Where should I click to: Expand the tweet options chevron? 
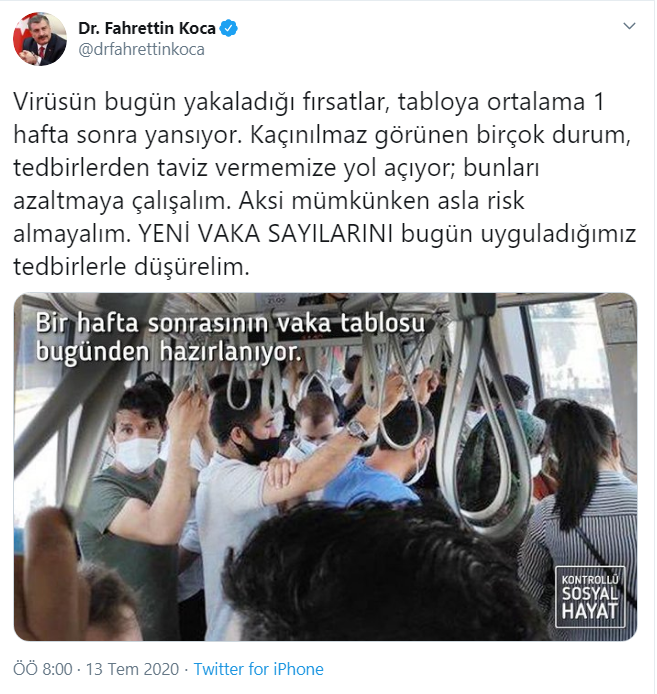point(629,26)
